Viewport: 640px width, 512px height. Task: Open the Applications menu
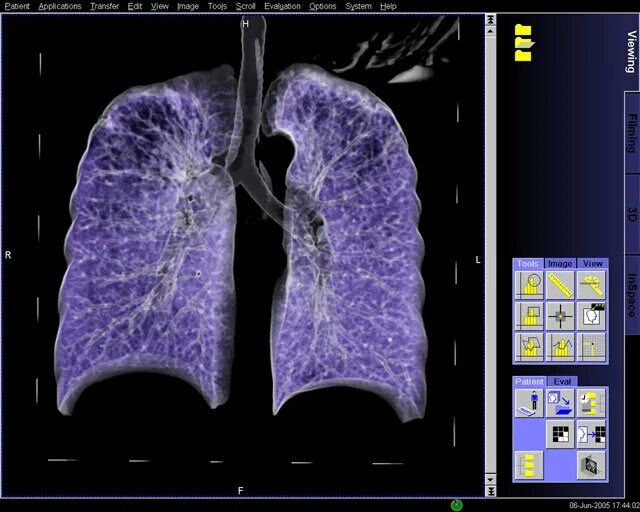point(60,6)
